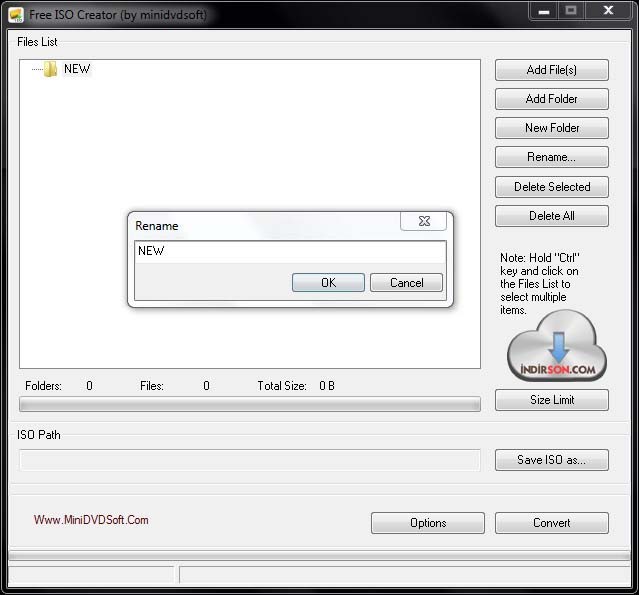
Task: Close the Rename dialog with X
Action: (x=424, y=221)
